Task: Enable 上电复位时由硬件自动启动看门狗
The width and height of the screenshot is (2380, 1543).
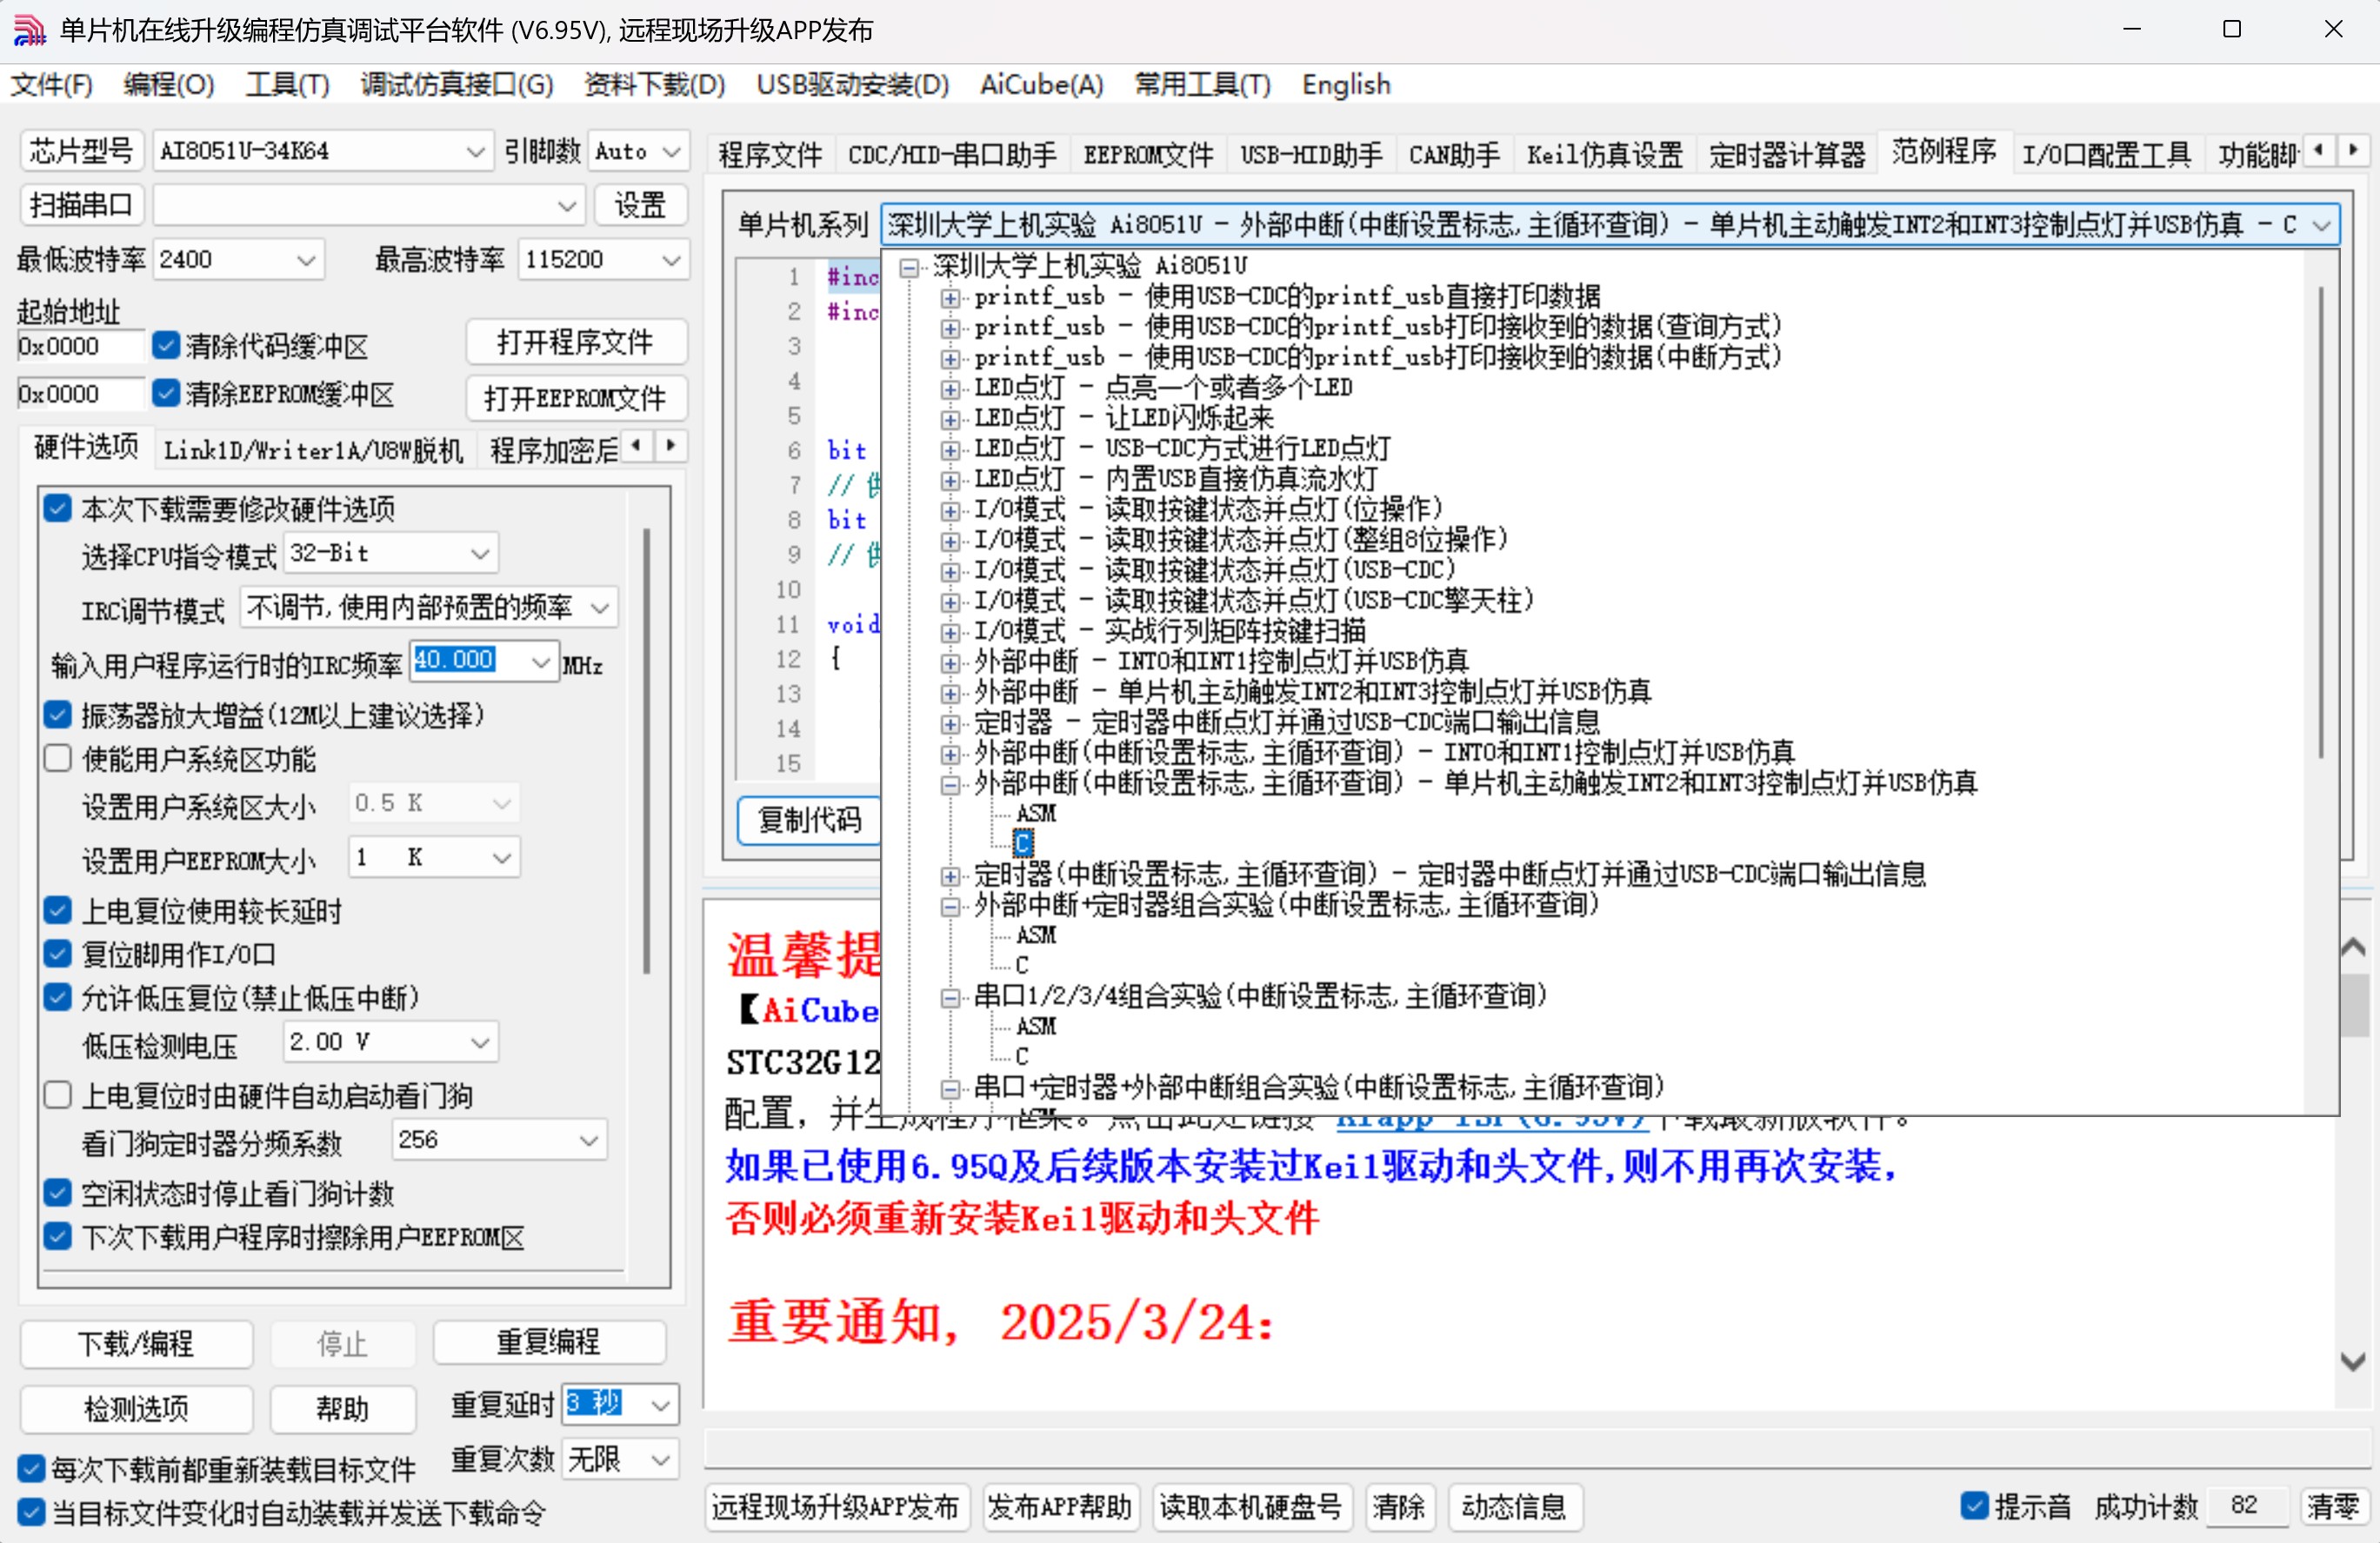Action: pyautogui.click(x=58, y=1095)
